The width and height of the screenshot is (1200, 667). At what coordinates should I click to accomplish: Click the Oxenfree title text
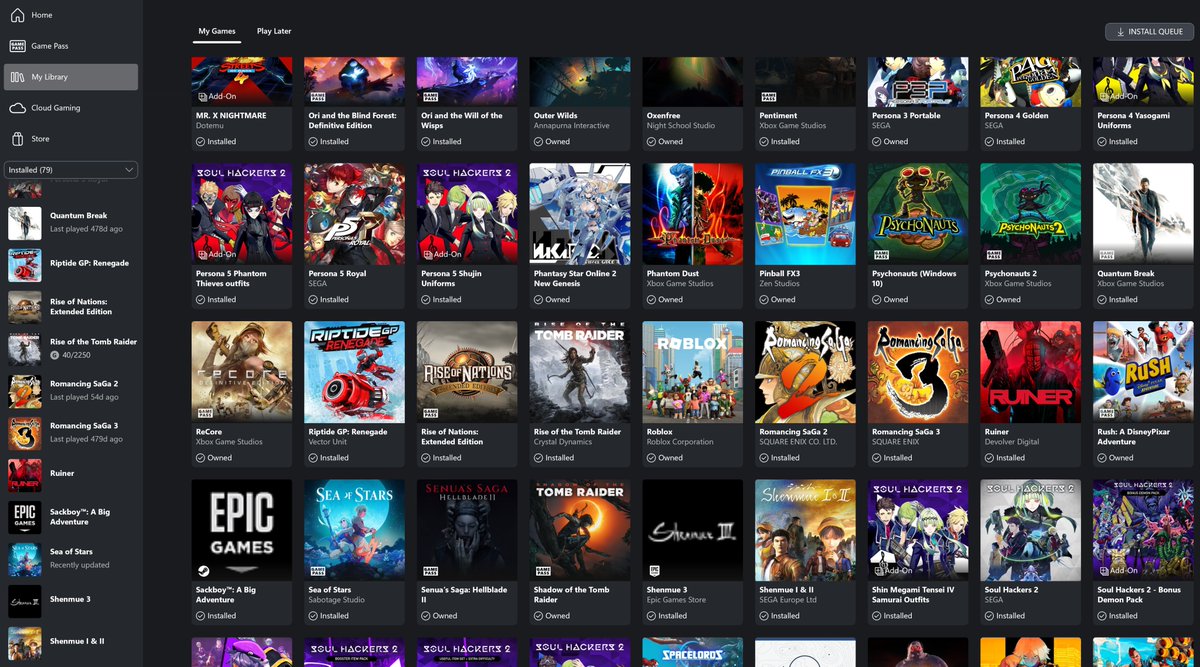(x=662, y=116)
